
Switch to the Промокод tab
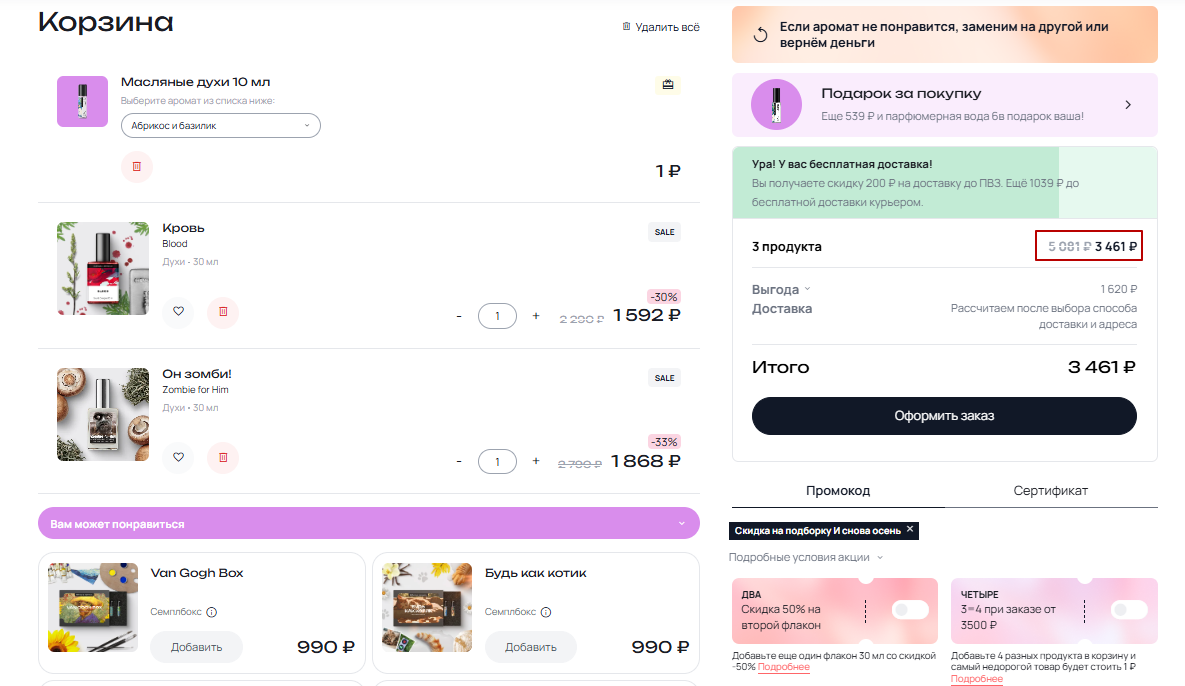coord(838,491)
